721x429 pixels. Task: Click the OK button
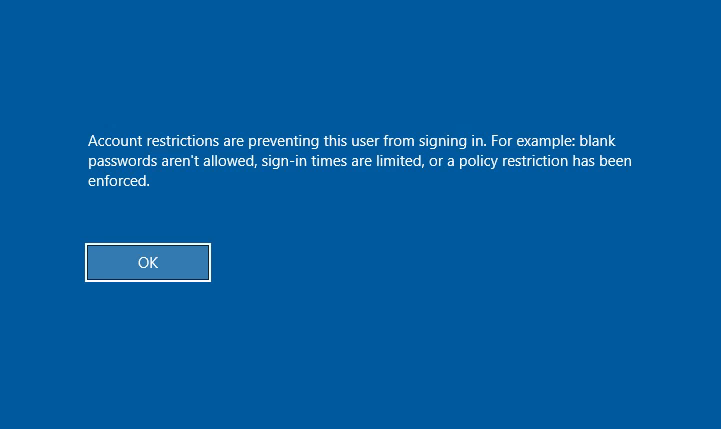(x=148, y=263)
